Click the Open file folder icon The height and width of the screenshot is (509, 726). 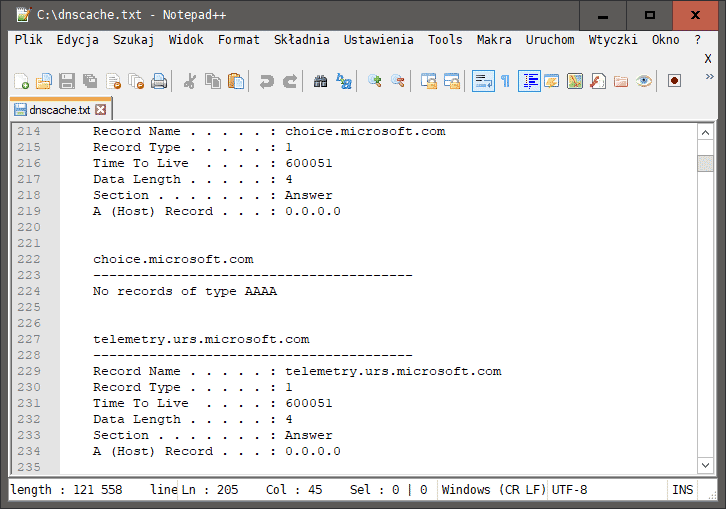[x=44, y=81]
